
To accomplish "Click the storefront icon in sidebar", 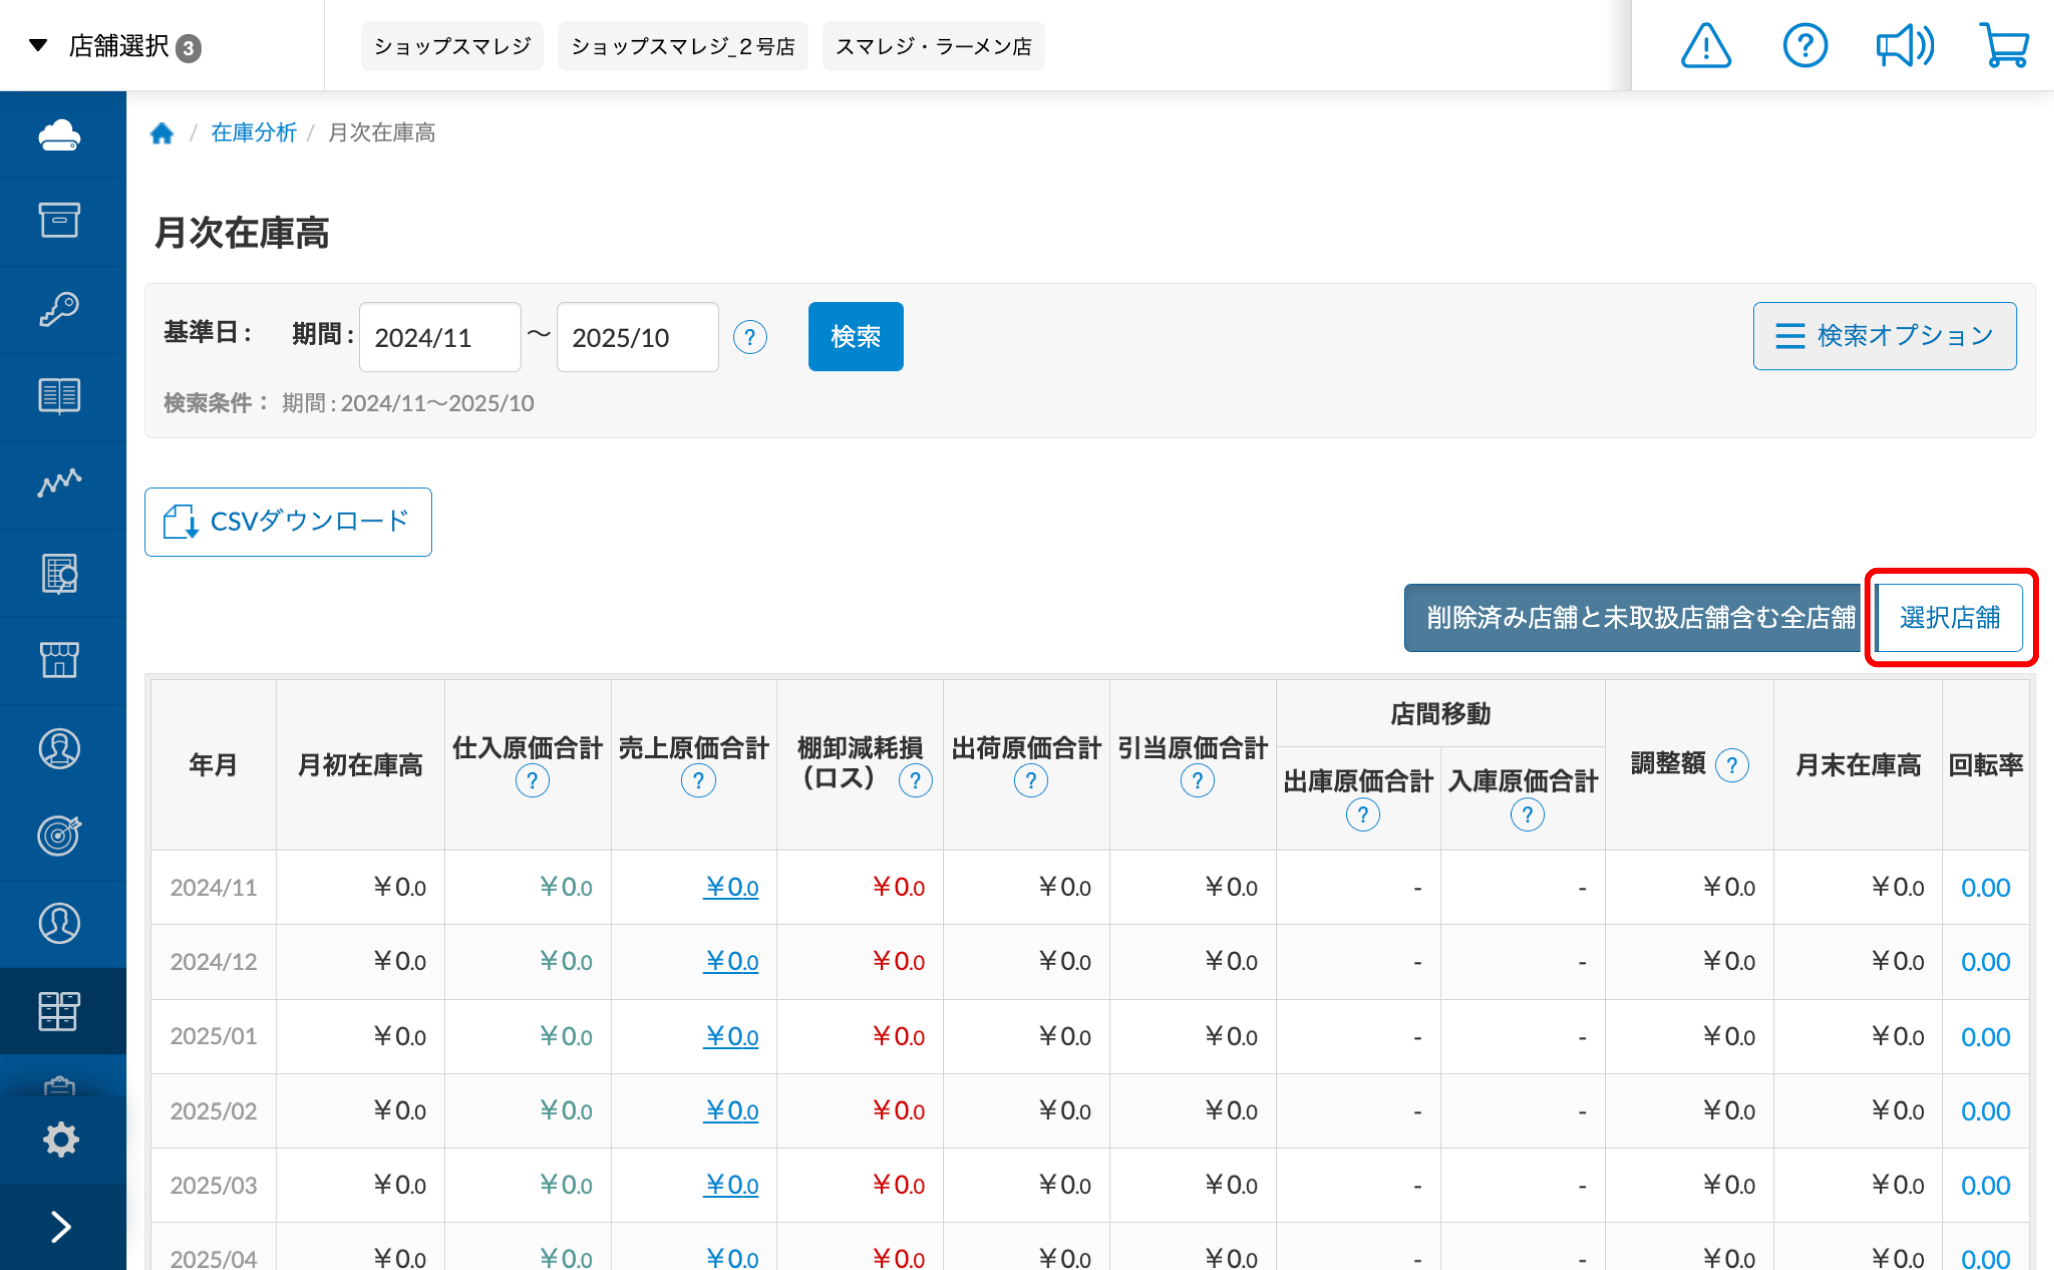I will [x=60, y=660].
